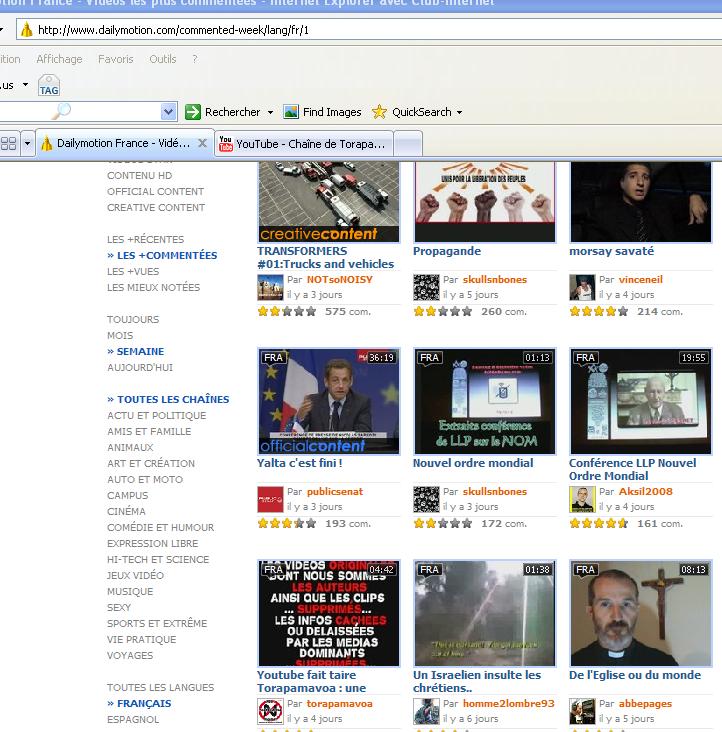This screenshot has width=722, height=732.
Task: Click the Dailymotion tab favicon
Action: coord(46,143)
